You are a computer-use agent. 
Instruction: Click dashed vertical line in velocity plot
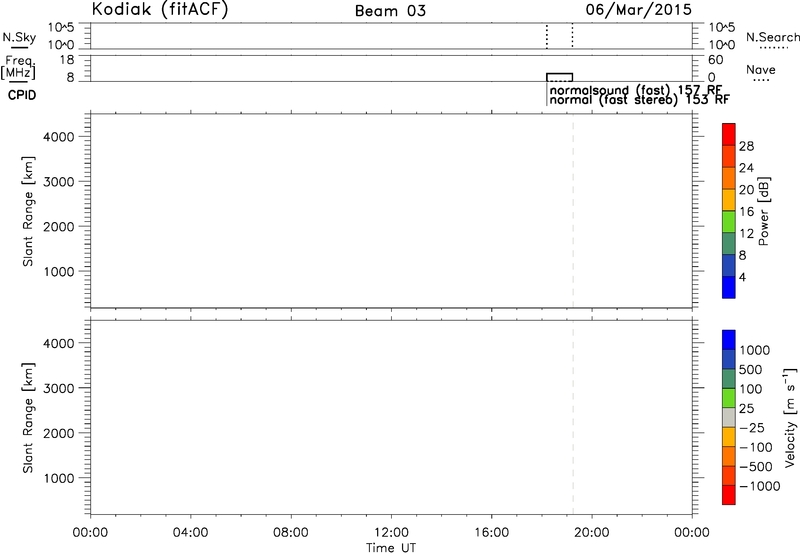(573, 417)
